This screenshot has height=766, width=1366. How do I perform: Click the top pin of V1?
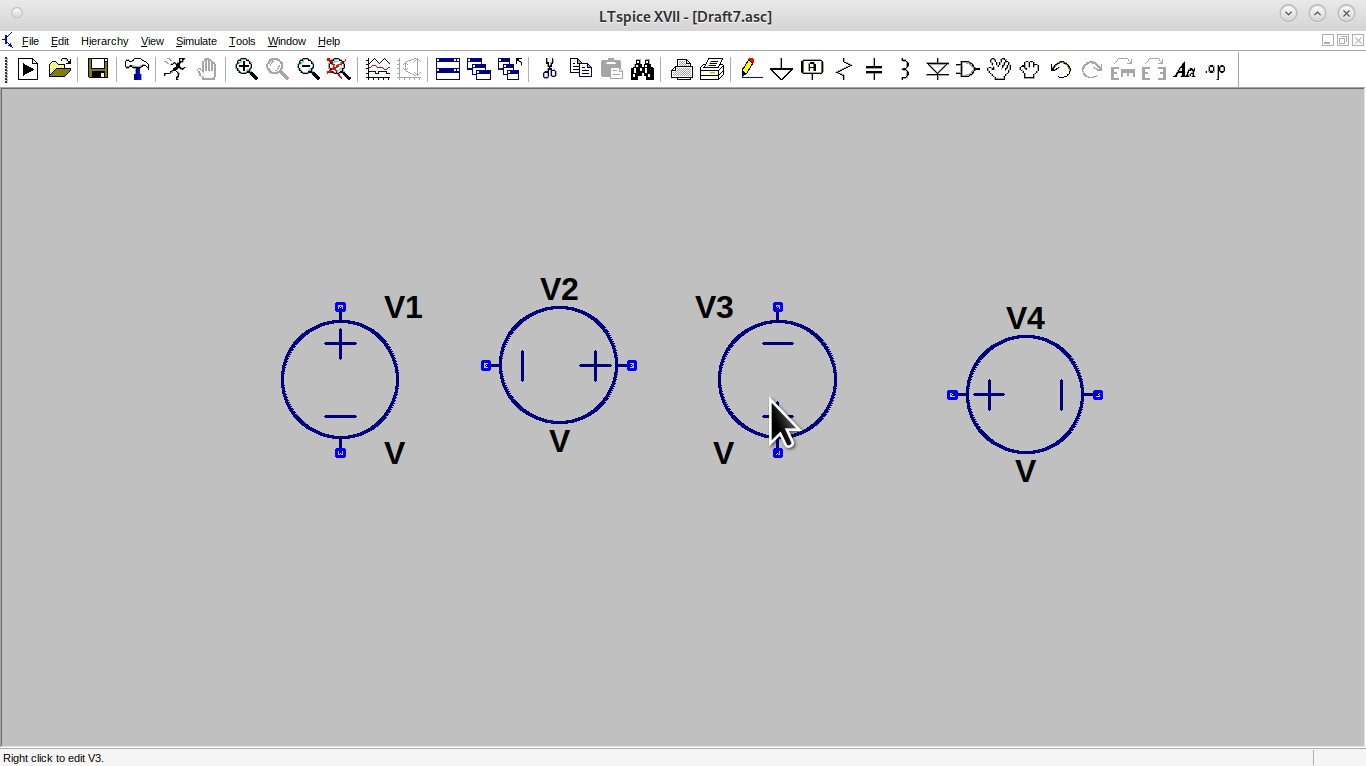point(340,307)
